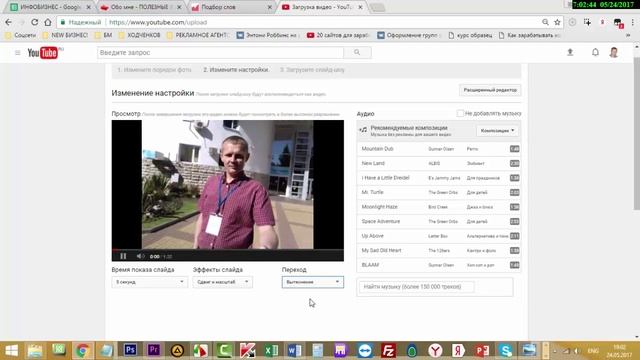The image size is (640, 360).
Task: Launch Photoshop from the taskbar
Action: click(130, 350)
